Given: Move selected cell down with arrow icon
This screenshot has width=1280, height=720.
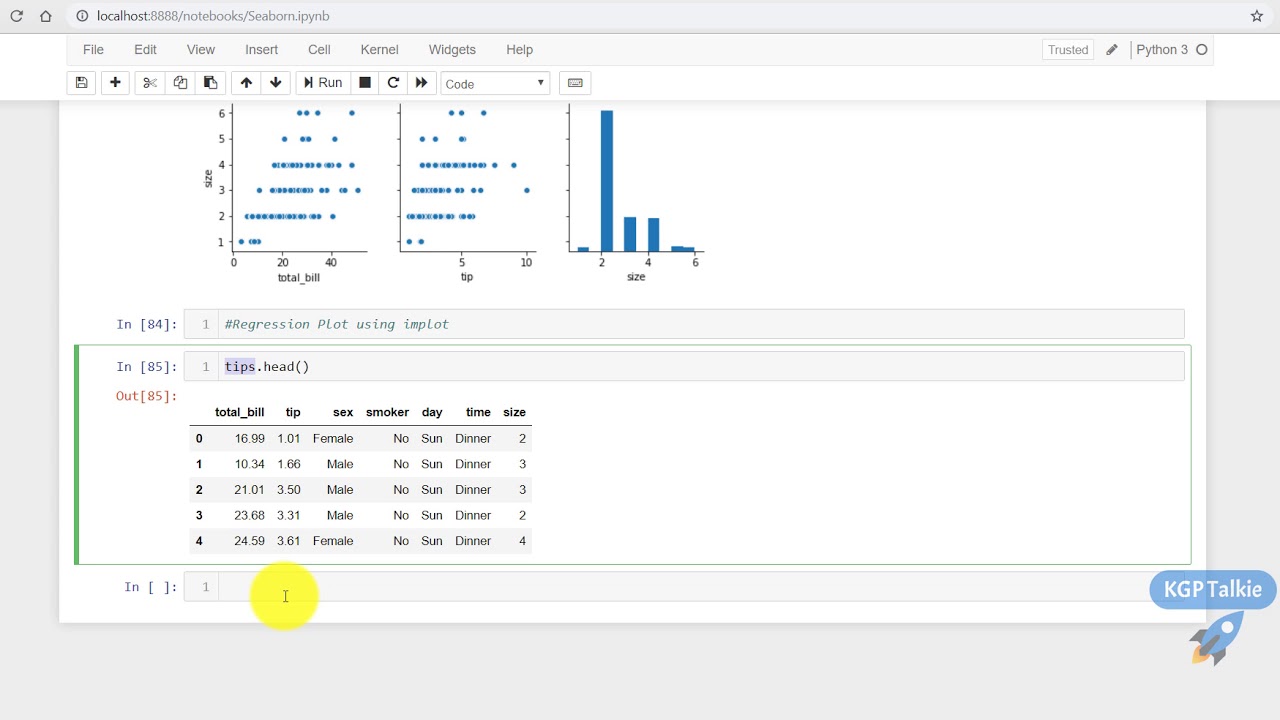Looking at the screenshot, I should 276,83.
